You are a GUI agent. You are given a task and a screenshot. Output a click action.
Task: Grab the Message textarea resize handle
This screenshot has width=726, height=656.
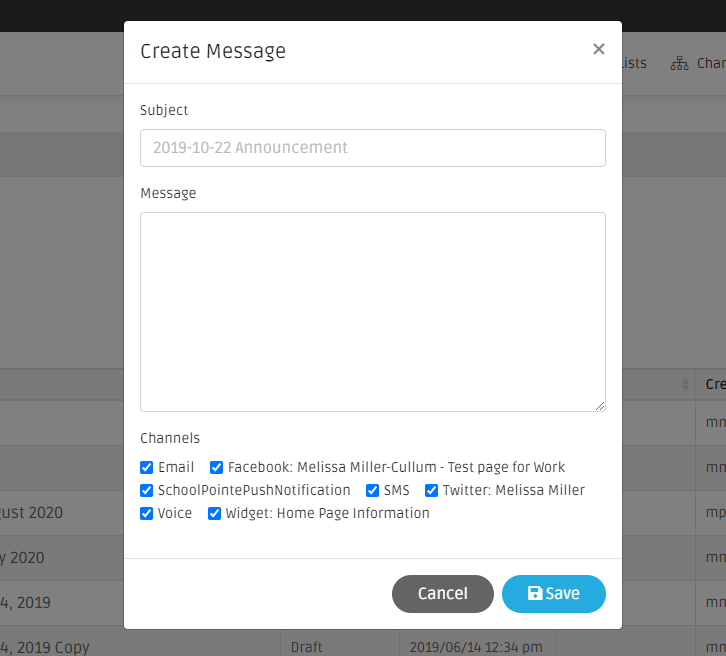(600, 406)
